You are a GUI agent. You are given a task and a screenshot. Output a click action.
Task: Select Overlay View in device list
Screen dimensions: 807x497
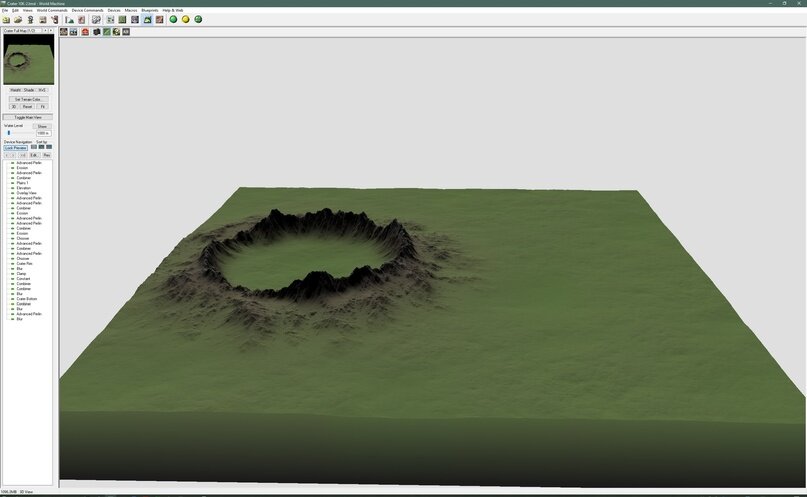click(x=26, y=193)
